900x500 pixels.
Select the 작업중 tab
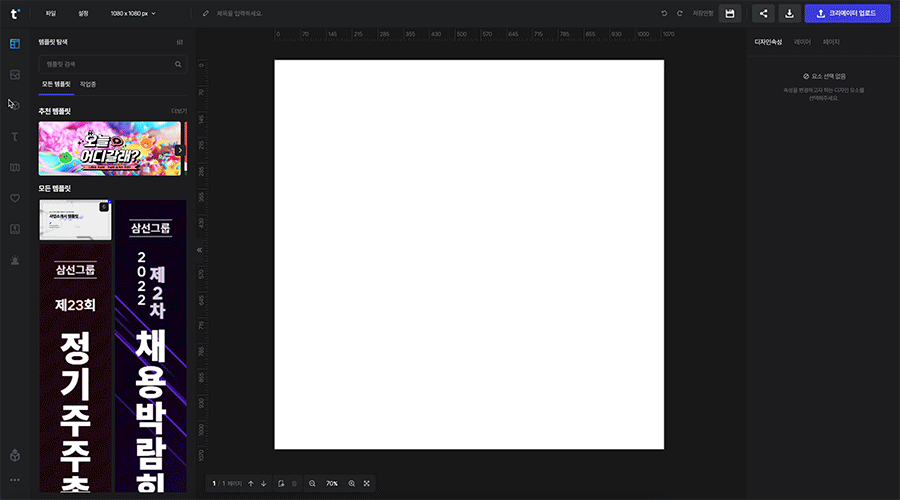tap(88, 84)
